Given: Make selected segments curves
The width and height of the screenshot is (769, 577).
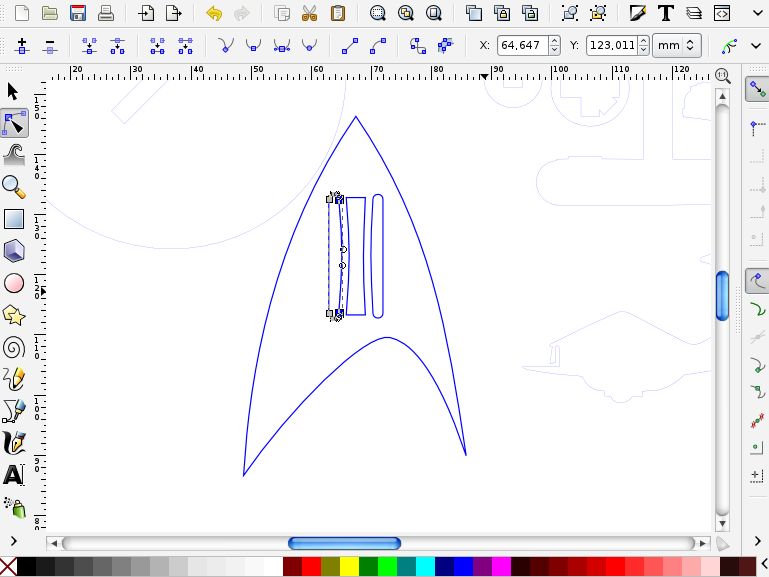Looking at the screenshot, I should [378, 46].
